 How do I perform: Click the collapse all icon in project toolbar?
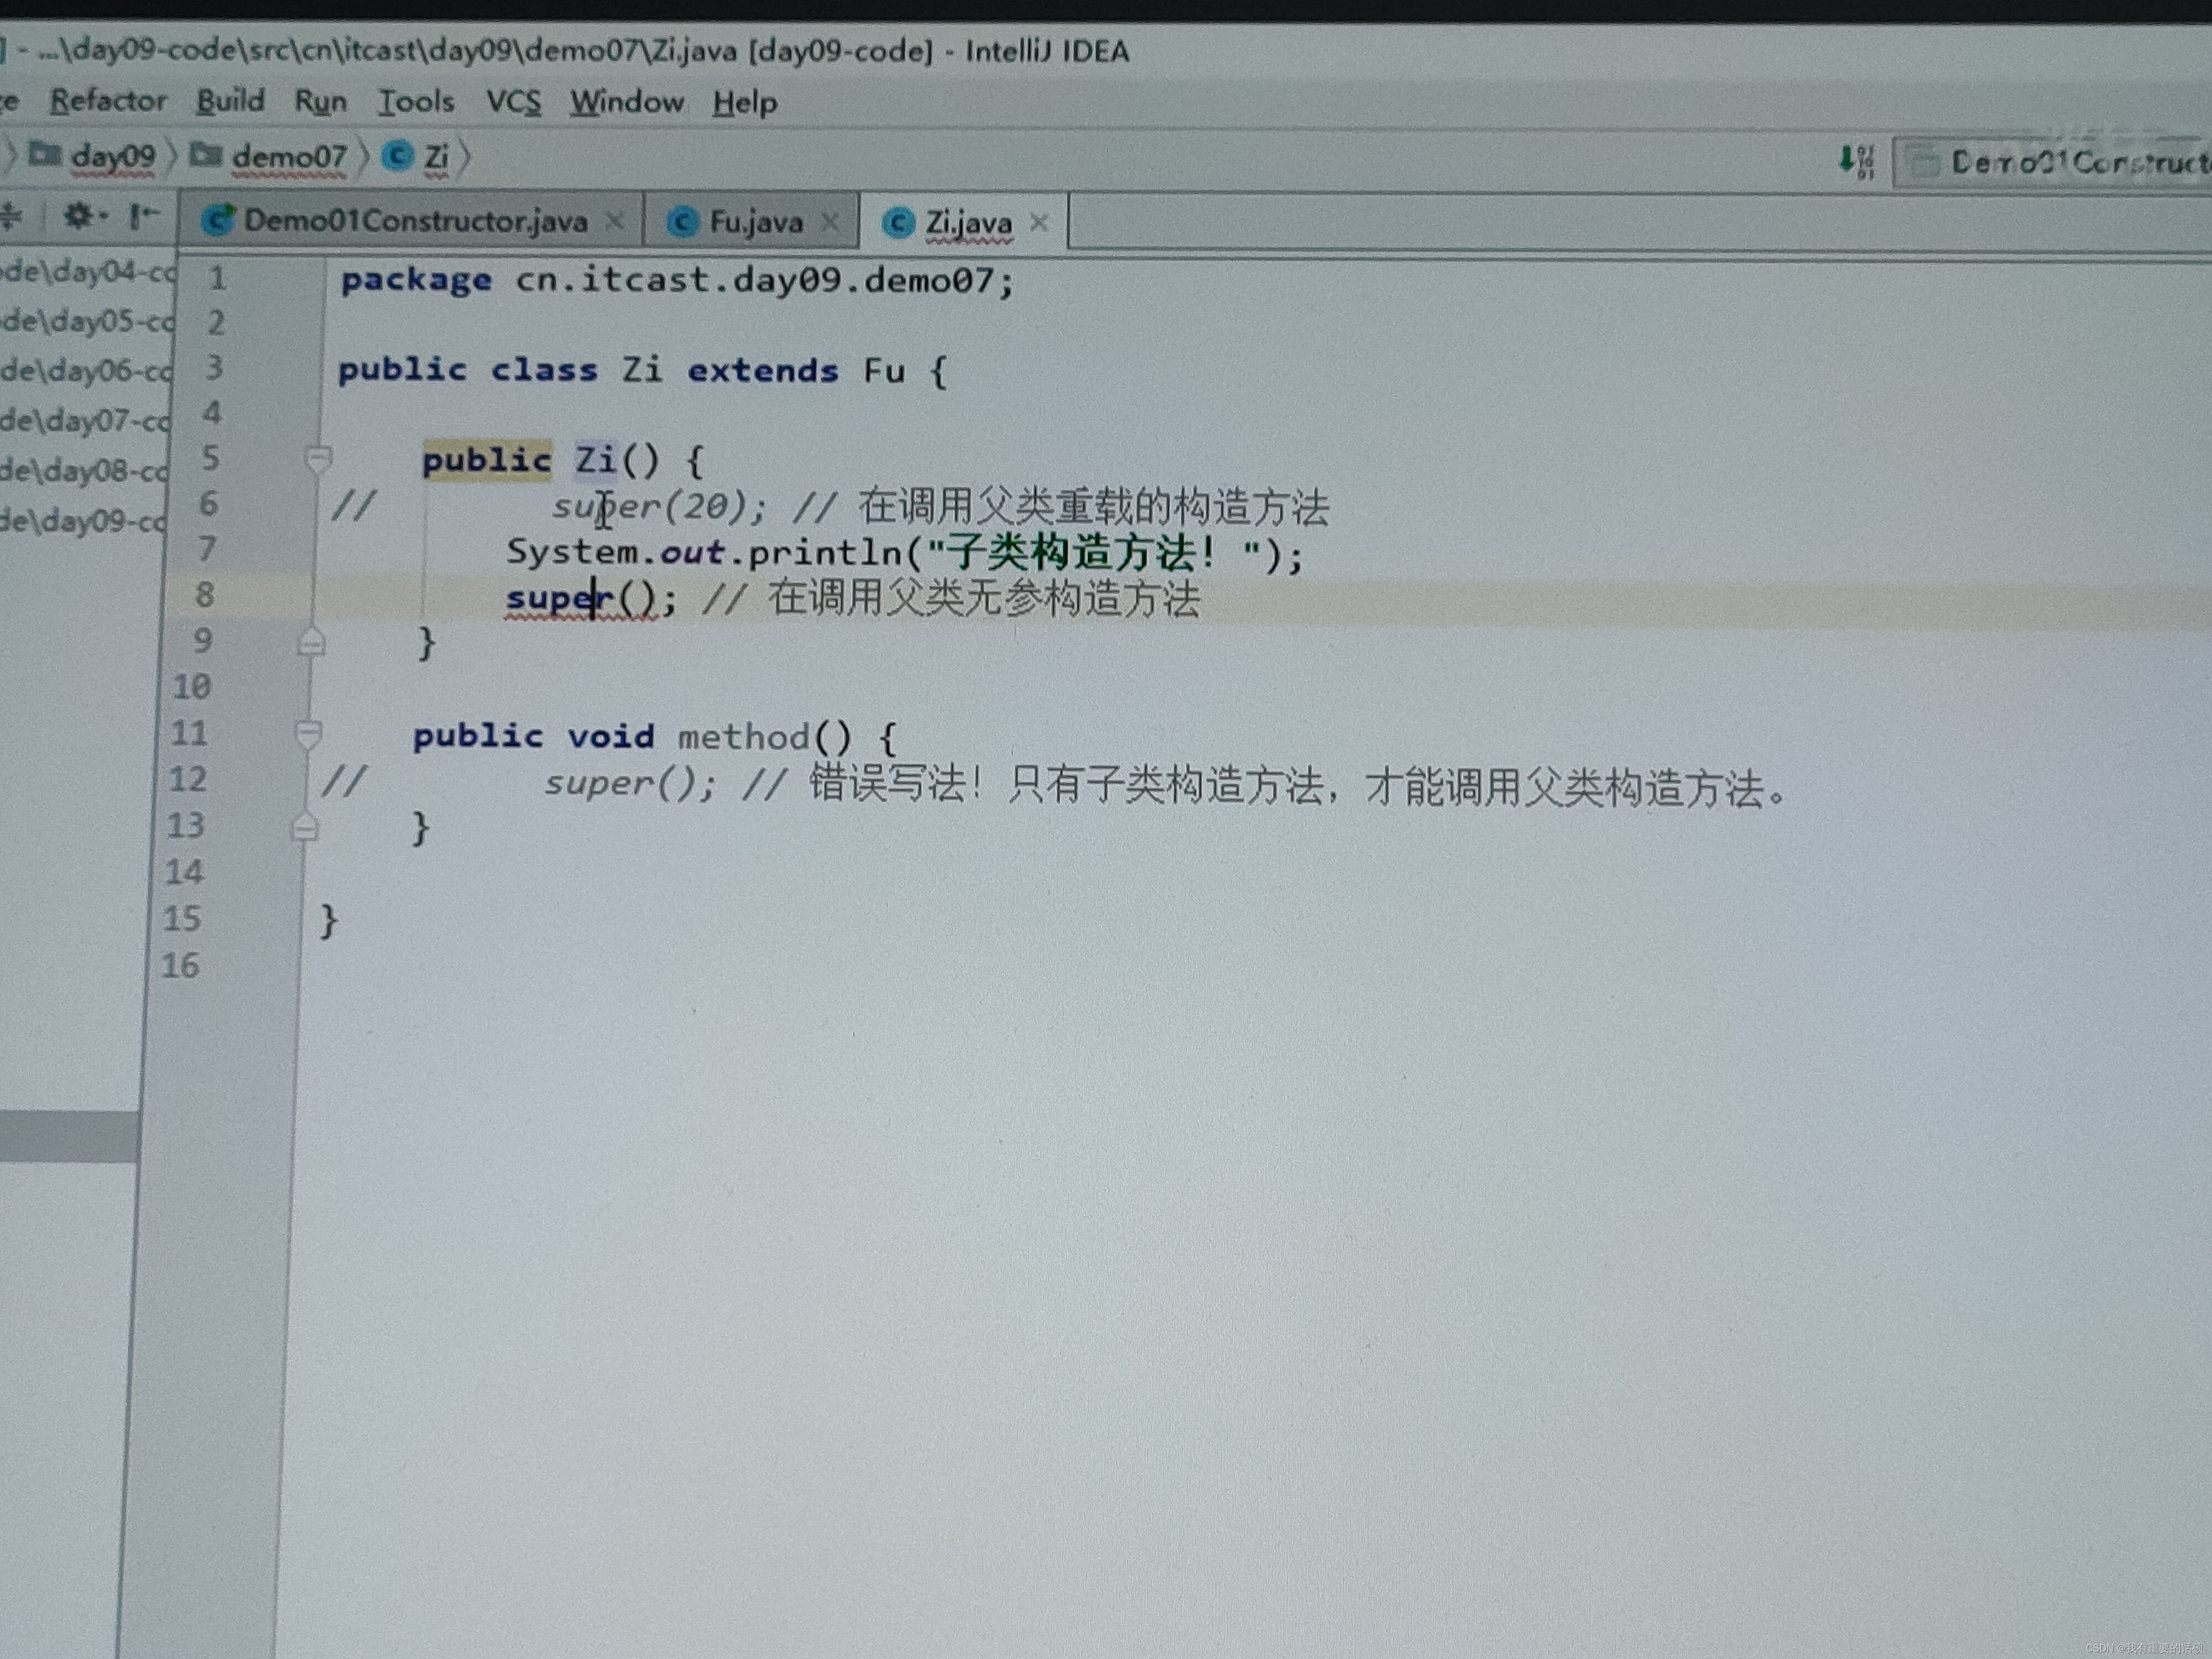11,215
